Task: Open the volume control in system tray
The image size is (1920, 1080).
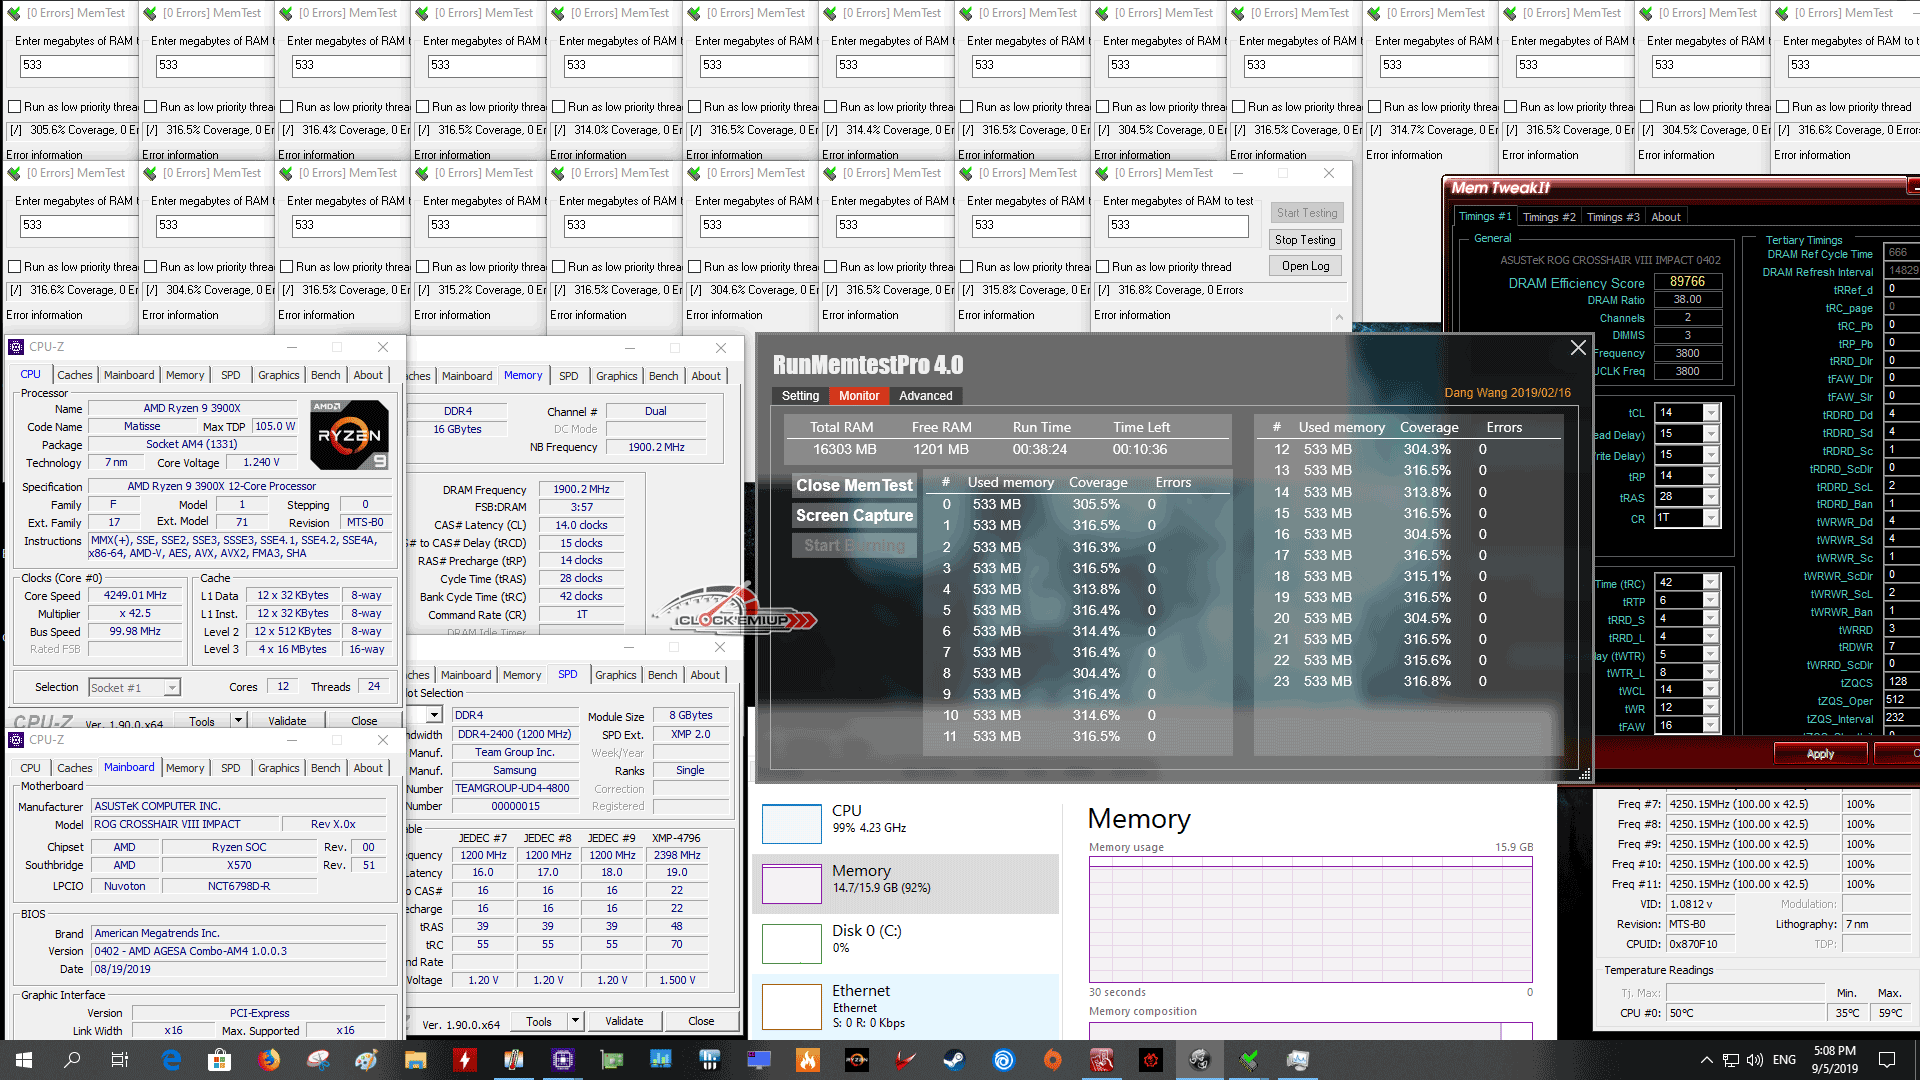Action: click(x=1756, y=1060)
